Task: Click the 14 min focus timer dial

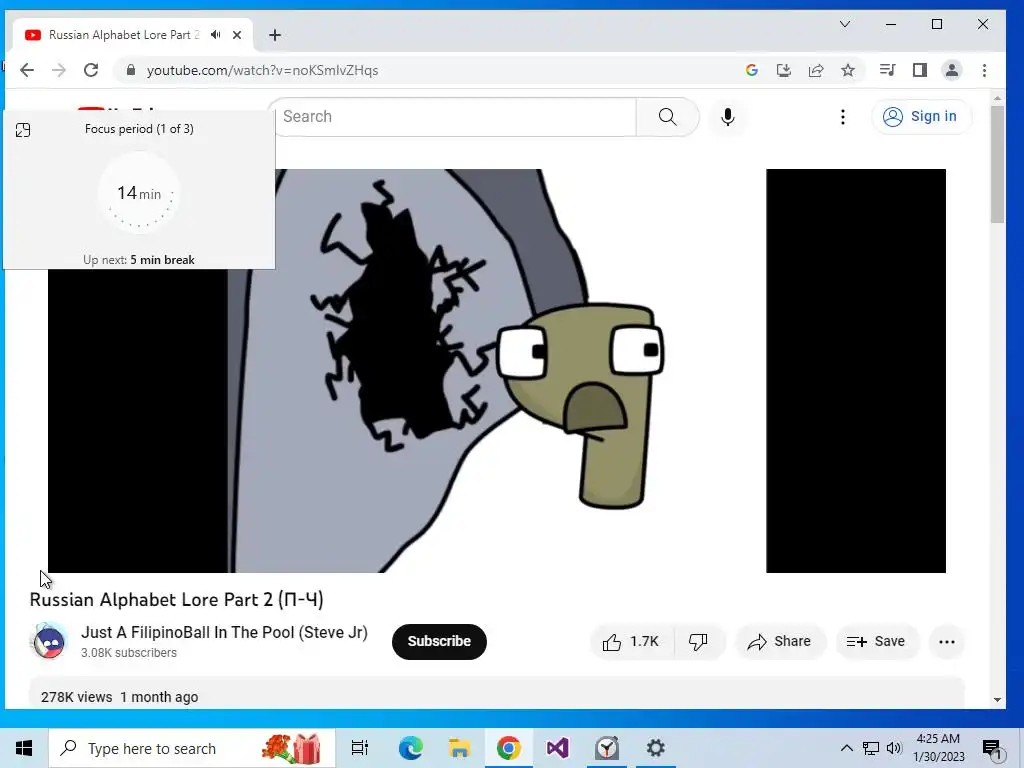Action: pos(138,193)
